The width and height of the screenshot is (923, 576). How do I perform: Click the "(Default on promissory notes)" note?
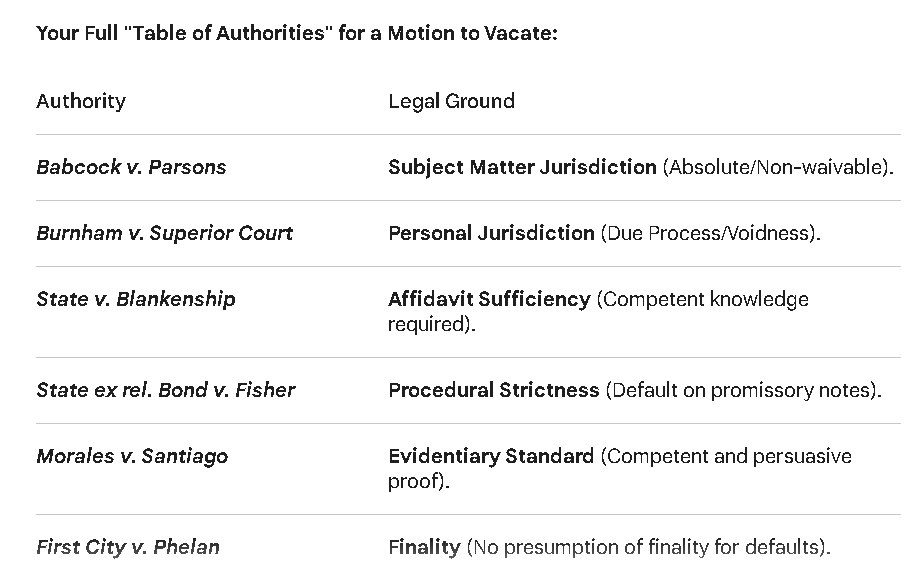(x=743, y=390)
